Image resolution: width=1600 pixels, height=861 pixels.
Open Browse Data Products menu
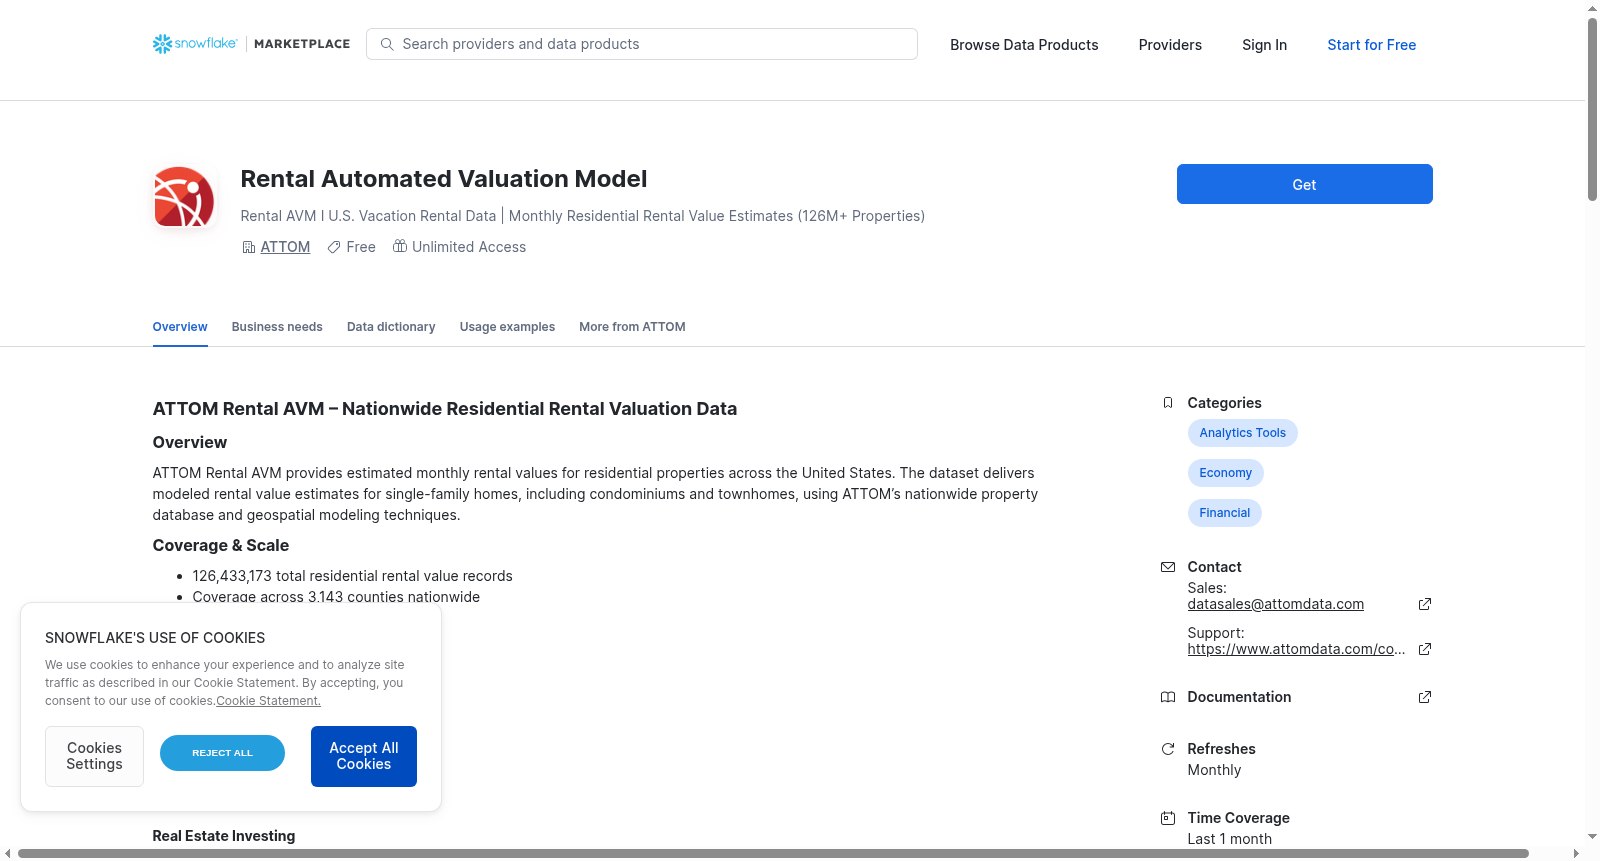(x=1024, y=45)
